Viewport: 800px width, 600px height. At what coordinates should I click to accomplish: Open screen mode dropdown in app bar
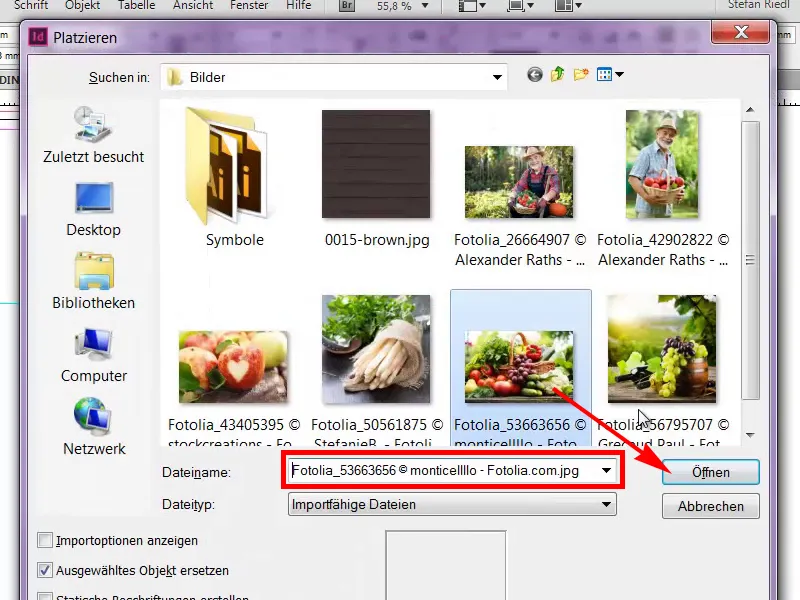pos(520,6)
